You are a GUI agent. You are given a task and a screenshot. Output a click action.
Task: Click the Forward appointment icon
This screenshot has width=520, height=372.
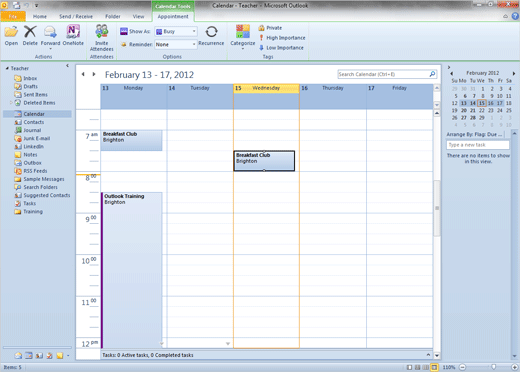(x=50, y=32)
